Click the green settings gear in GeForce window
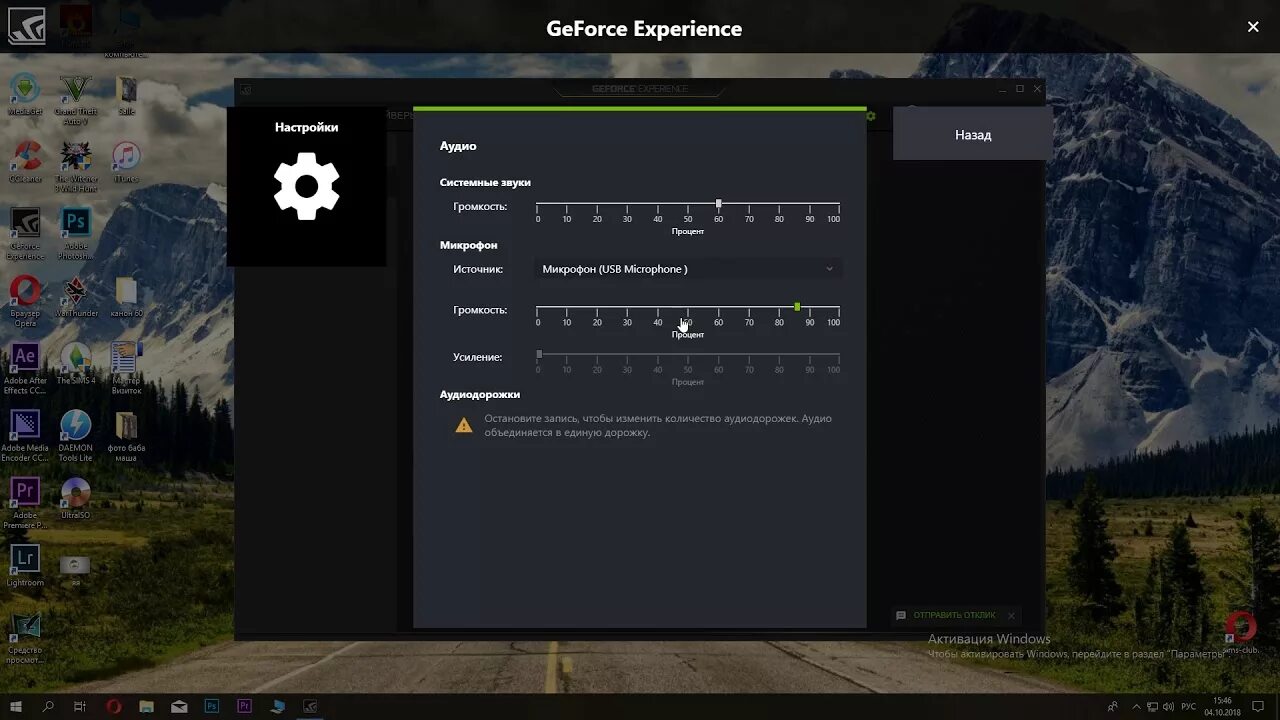1280x720 pixels. point(871,116)
